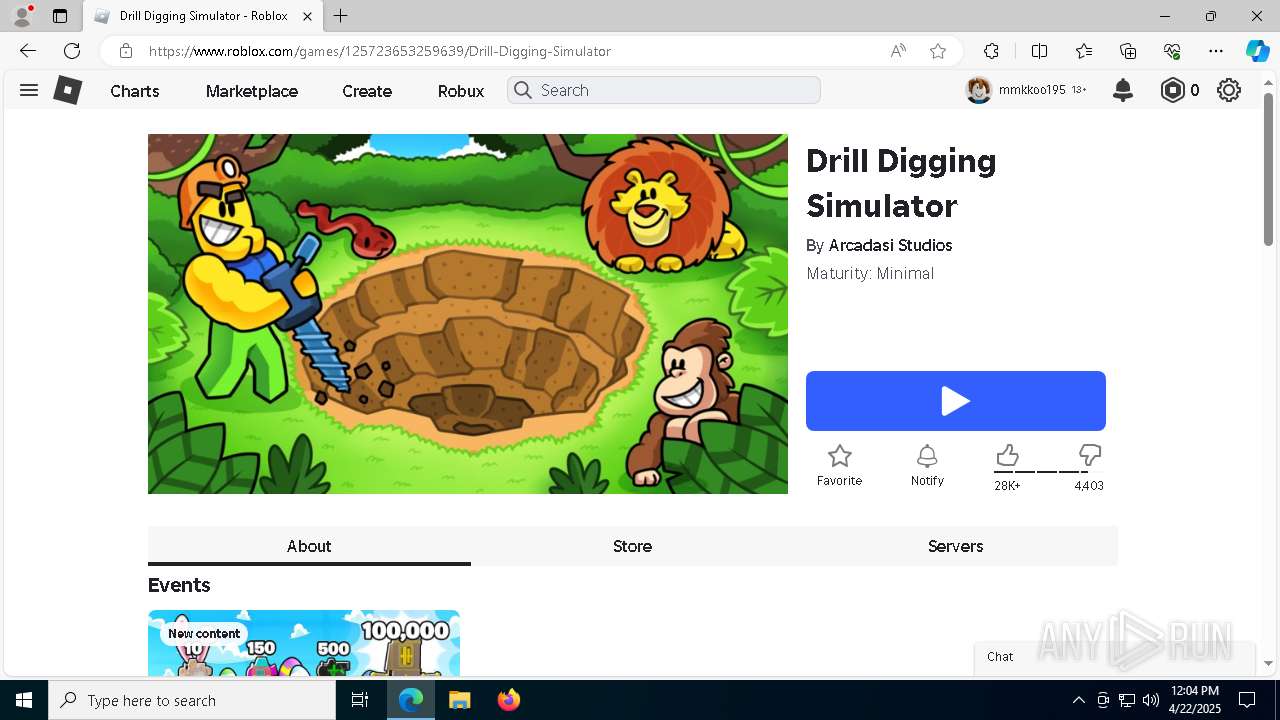Click Windows taskbar search box

(x=192, y=700)
